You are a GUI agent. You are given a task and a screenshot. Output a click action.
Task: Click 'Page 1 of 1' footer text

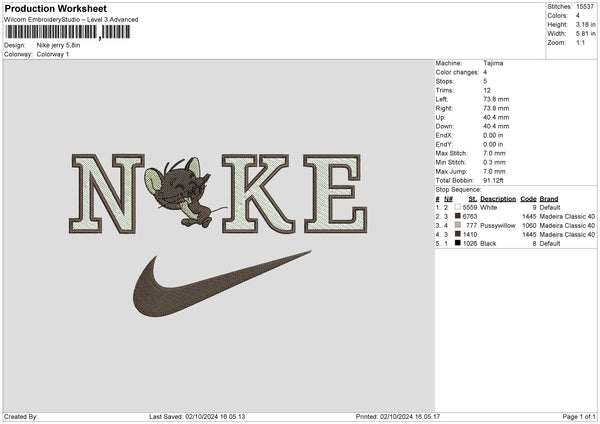[x=579, y=417]
